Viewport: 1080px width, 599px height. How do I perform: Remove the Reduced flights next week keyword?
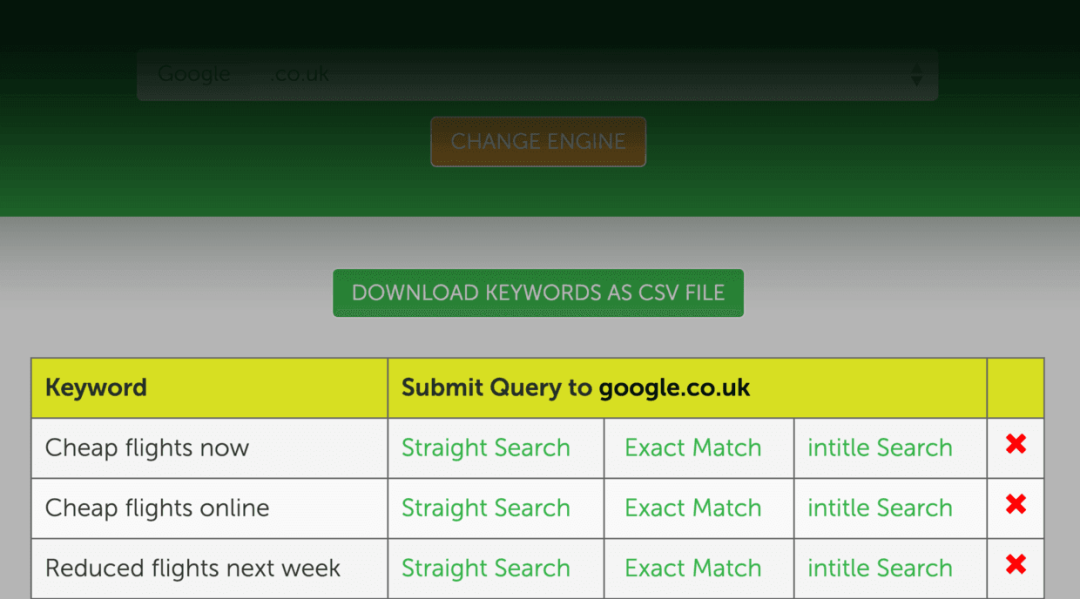coord(1016,565)
